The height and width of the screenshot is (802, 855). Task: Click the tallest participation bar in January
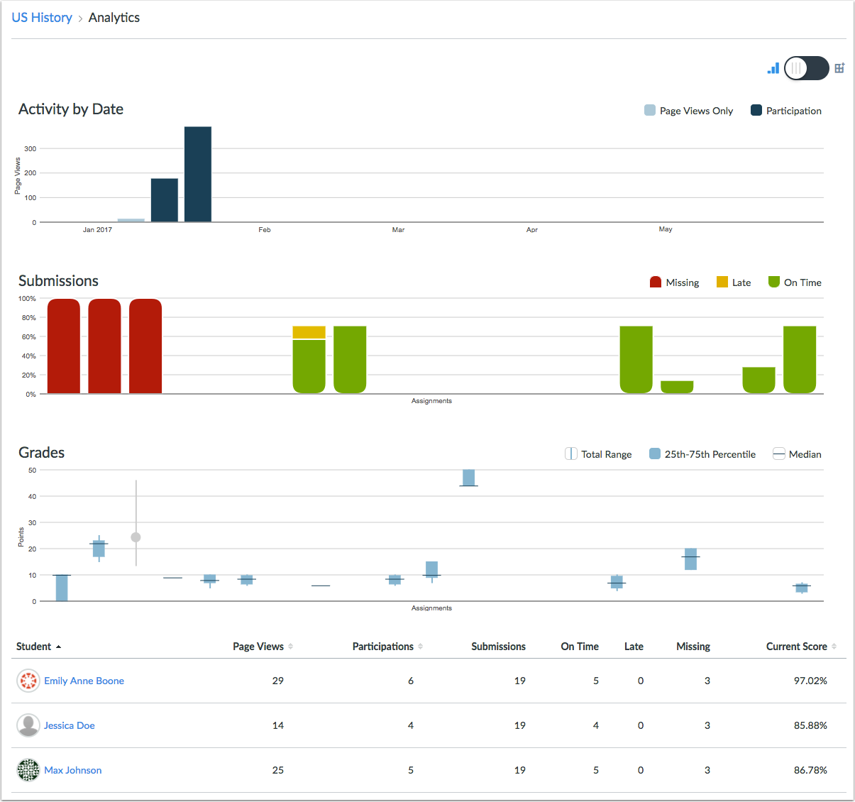(198, 174)
